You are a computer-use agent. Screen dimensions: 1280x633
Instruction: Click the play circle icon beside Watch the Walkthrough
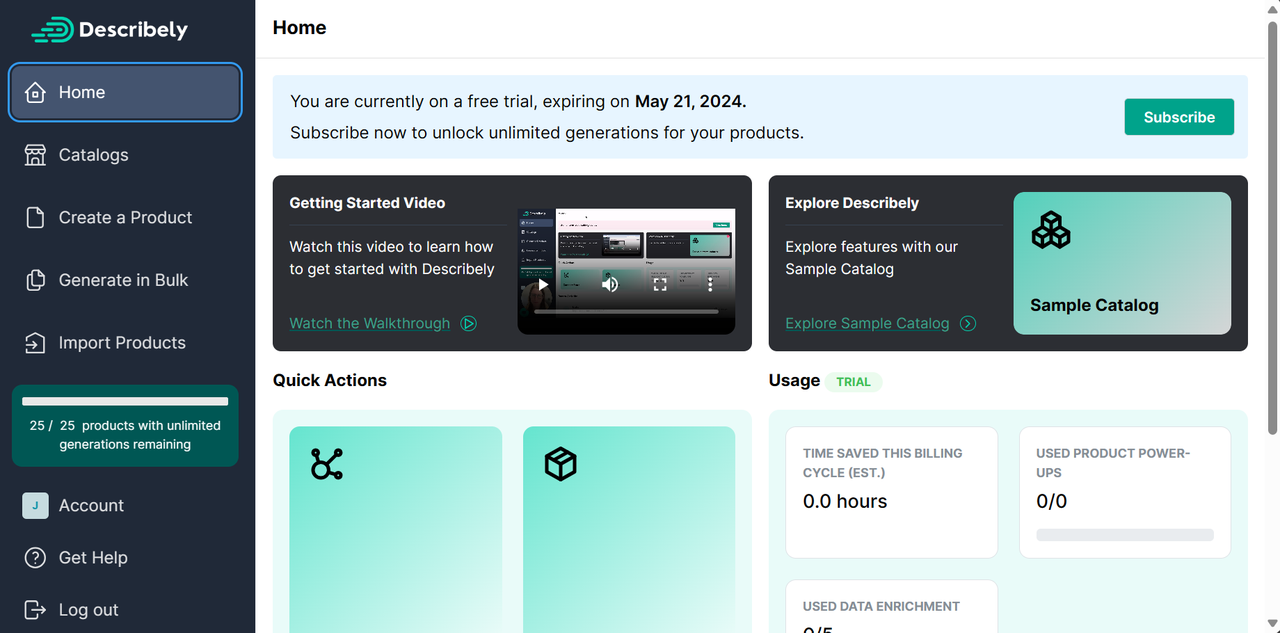pos(468,323)
